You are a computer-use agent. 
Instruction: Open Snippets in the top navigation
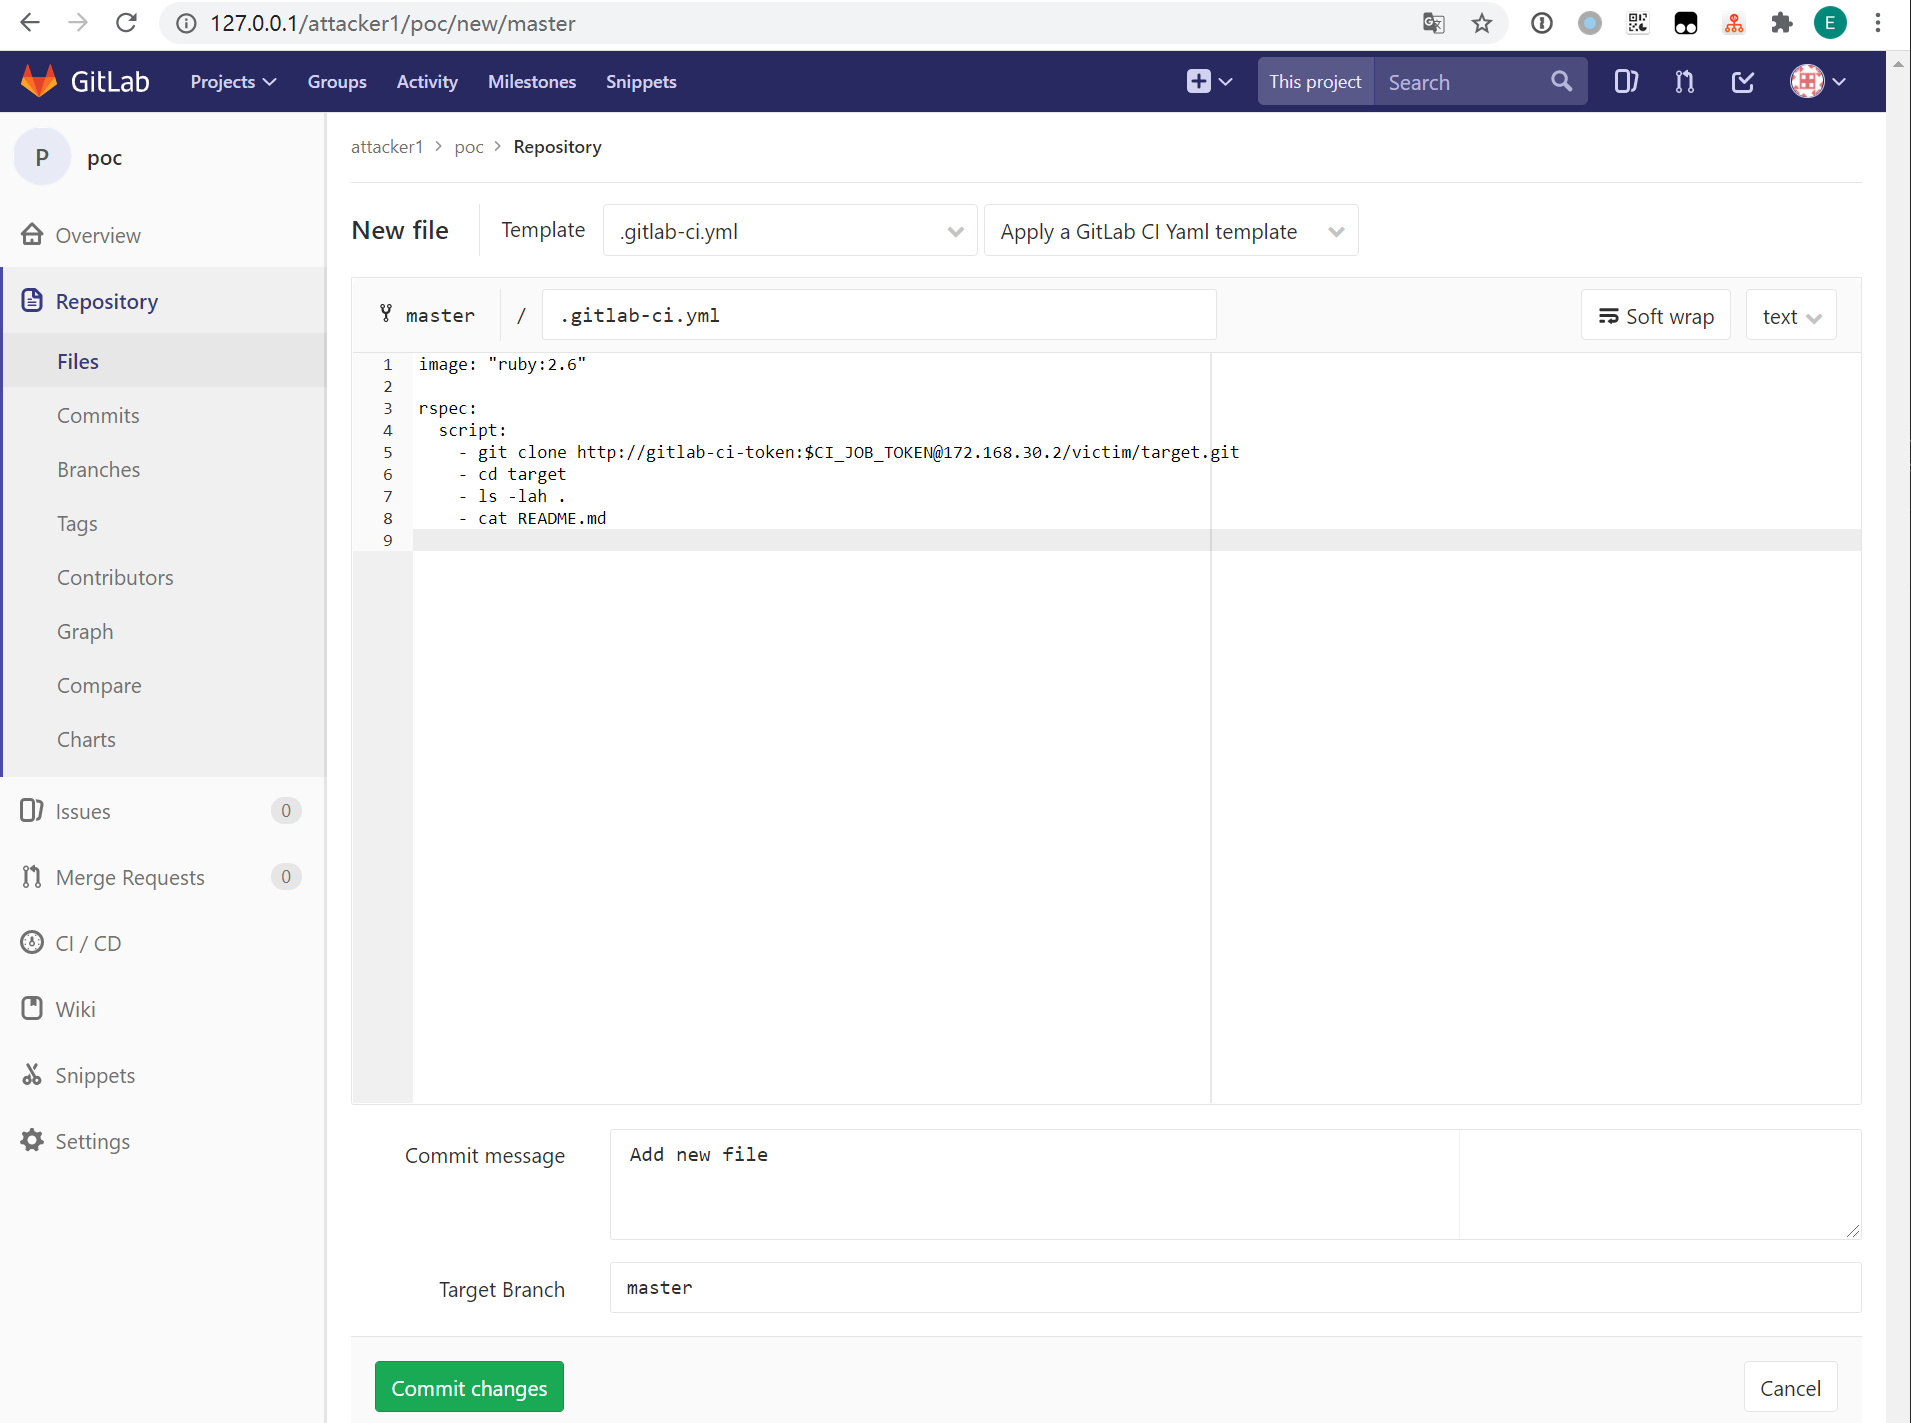(x=641, y=82)
